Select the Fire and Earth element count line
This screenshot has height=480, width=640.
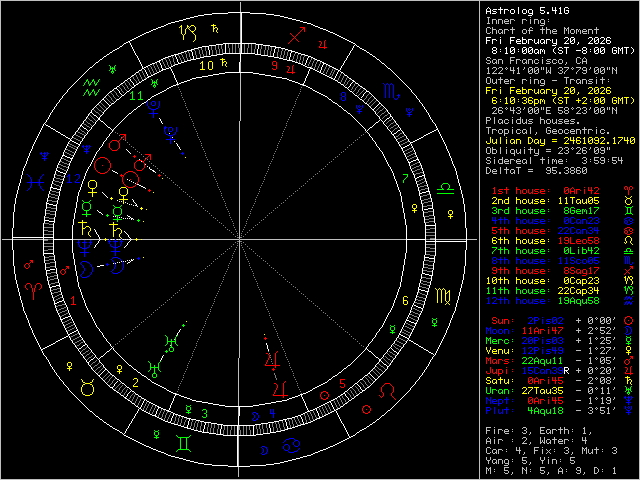536,429
